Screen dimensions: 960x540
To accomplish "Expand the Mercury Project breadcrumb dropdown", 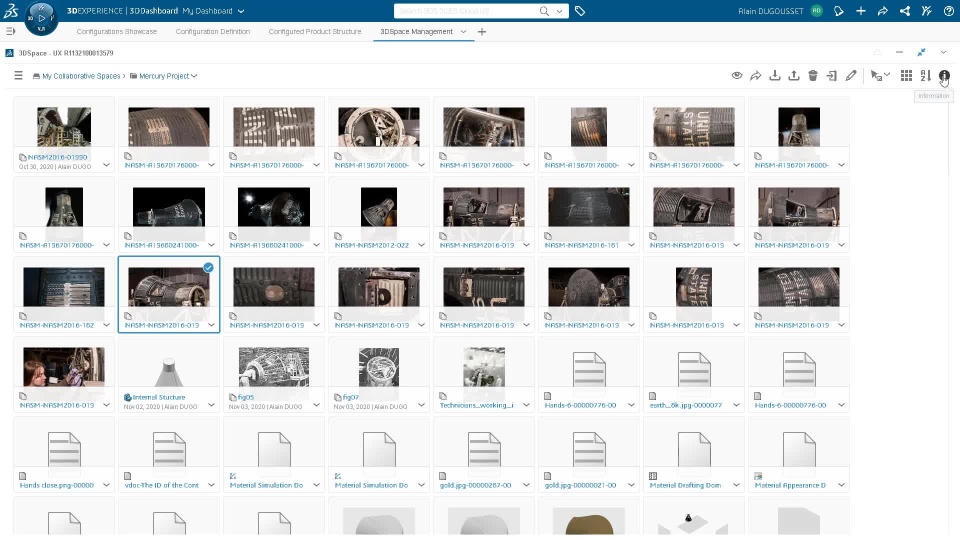I will (194, 76).
